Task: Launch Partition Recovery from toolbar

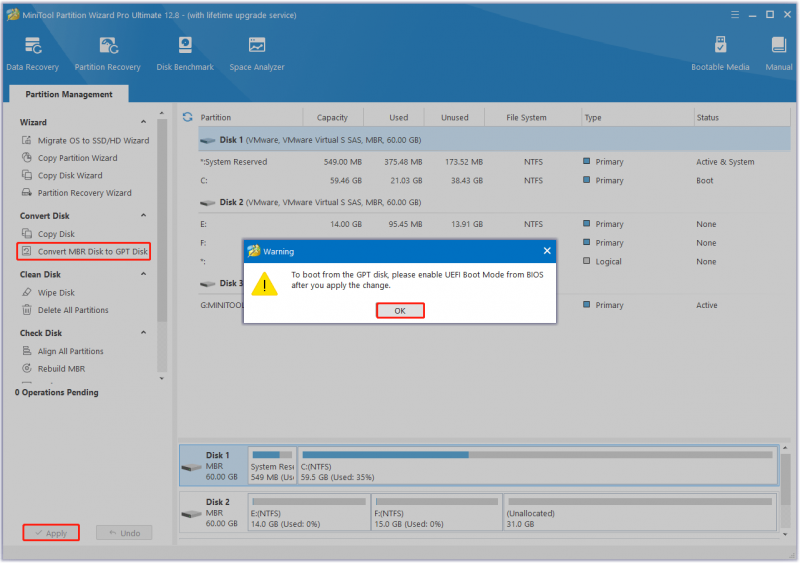Action: point(107,54)
